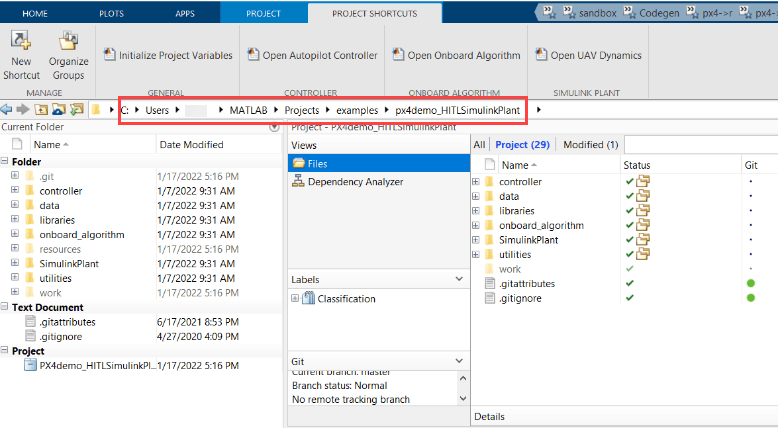Switch to the PROJECT tab
Image resolution: width=780 pixels, height=436 pixels.
[263, 13]
